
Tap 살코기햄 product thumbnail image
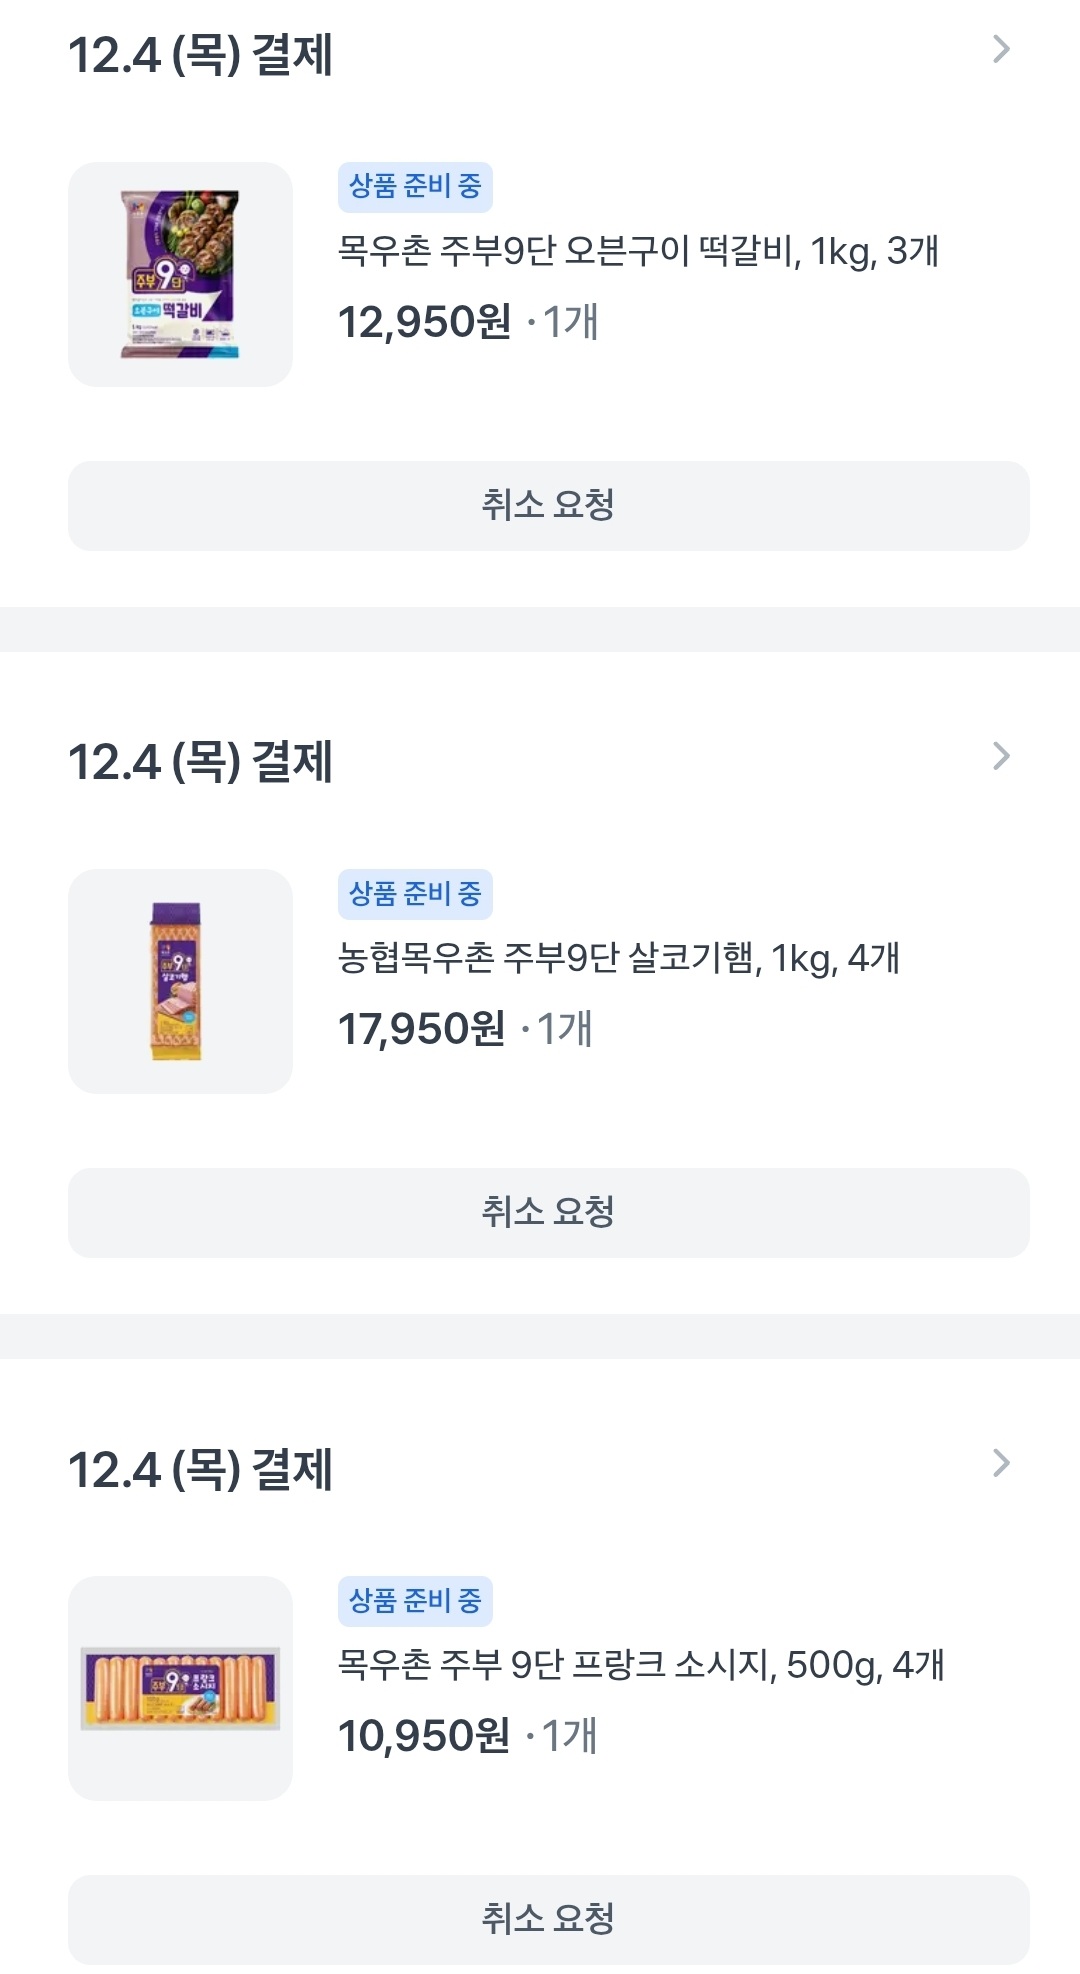click(x=180, y=981)
